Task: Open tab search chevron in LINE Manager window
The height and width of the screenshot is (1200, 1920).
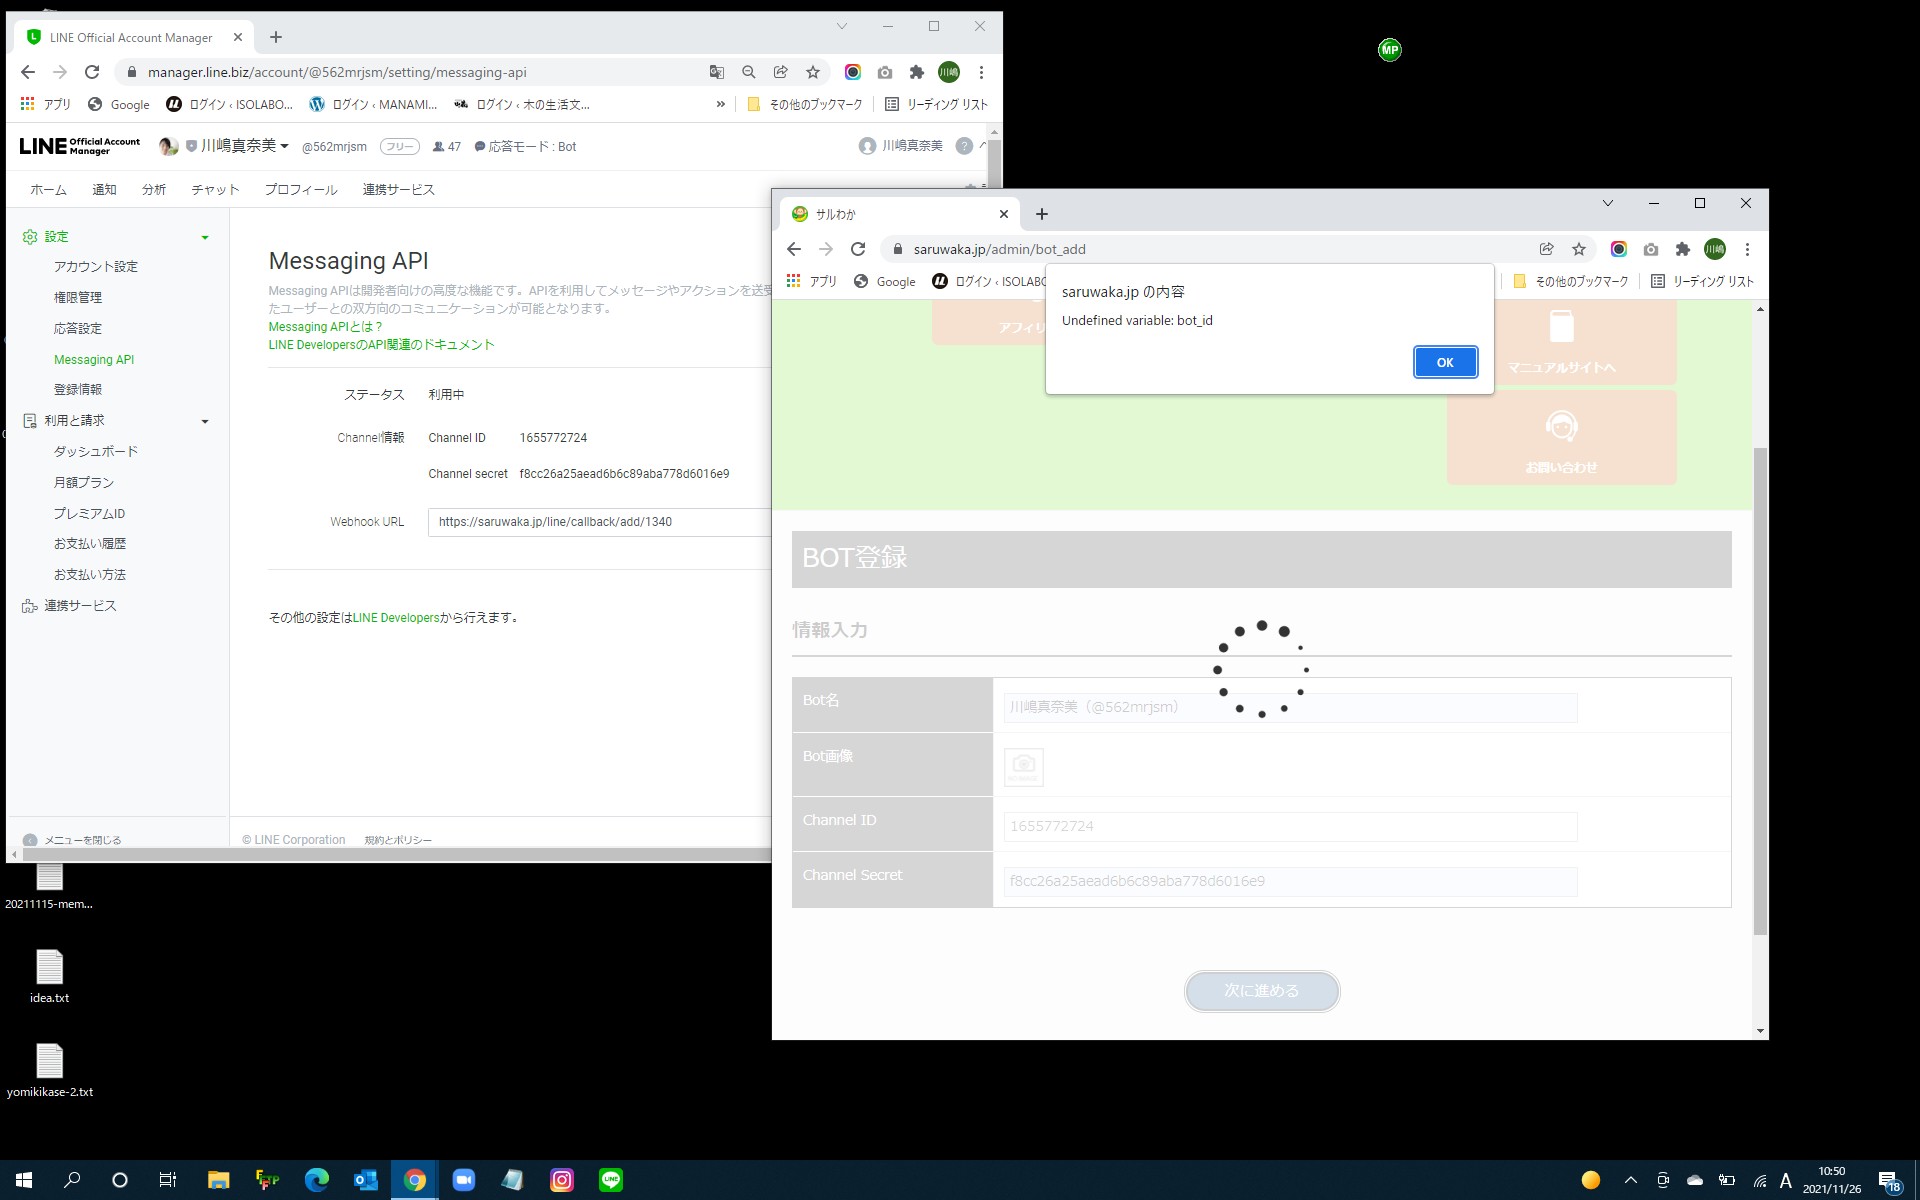Action: click(x=842, y=26)
